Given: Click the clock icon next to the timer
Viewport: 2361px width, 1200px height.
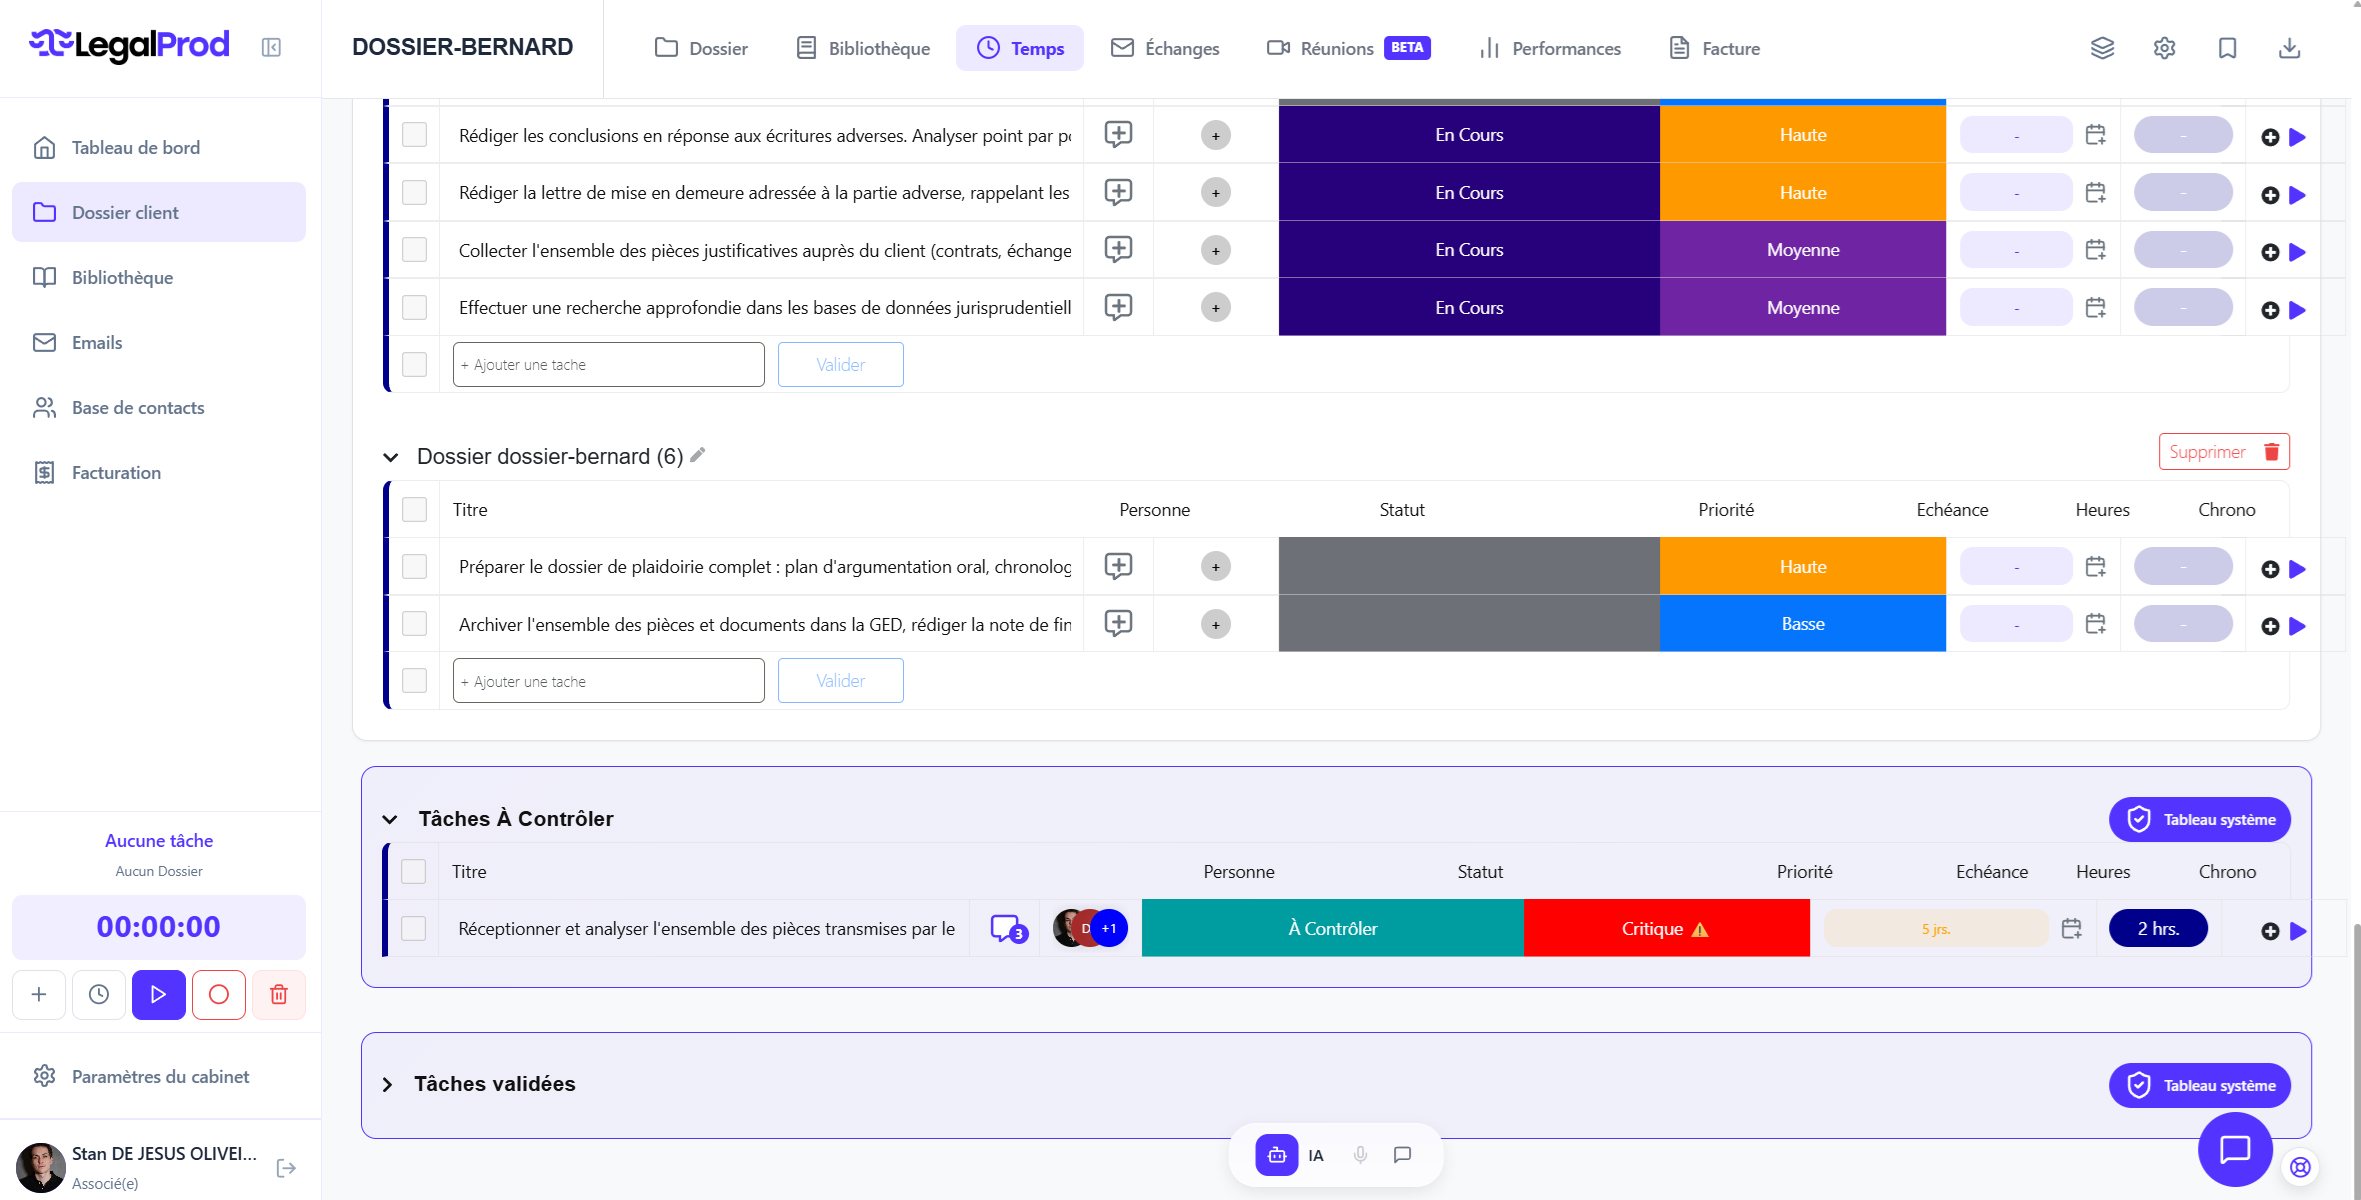Looking at the screenshot, I should 98,994.
